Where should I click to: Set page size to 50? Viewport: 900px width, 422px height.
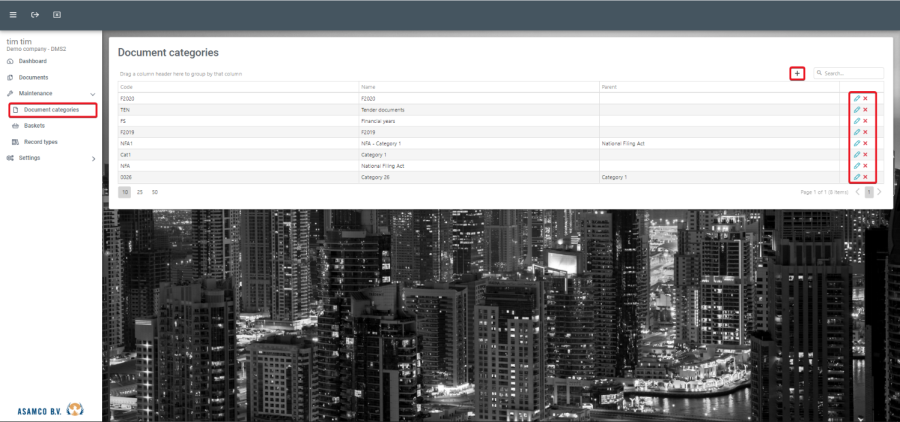pyautogui.click(x=155, y=191)
